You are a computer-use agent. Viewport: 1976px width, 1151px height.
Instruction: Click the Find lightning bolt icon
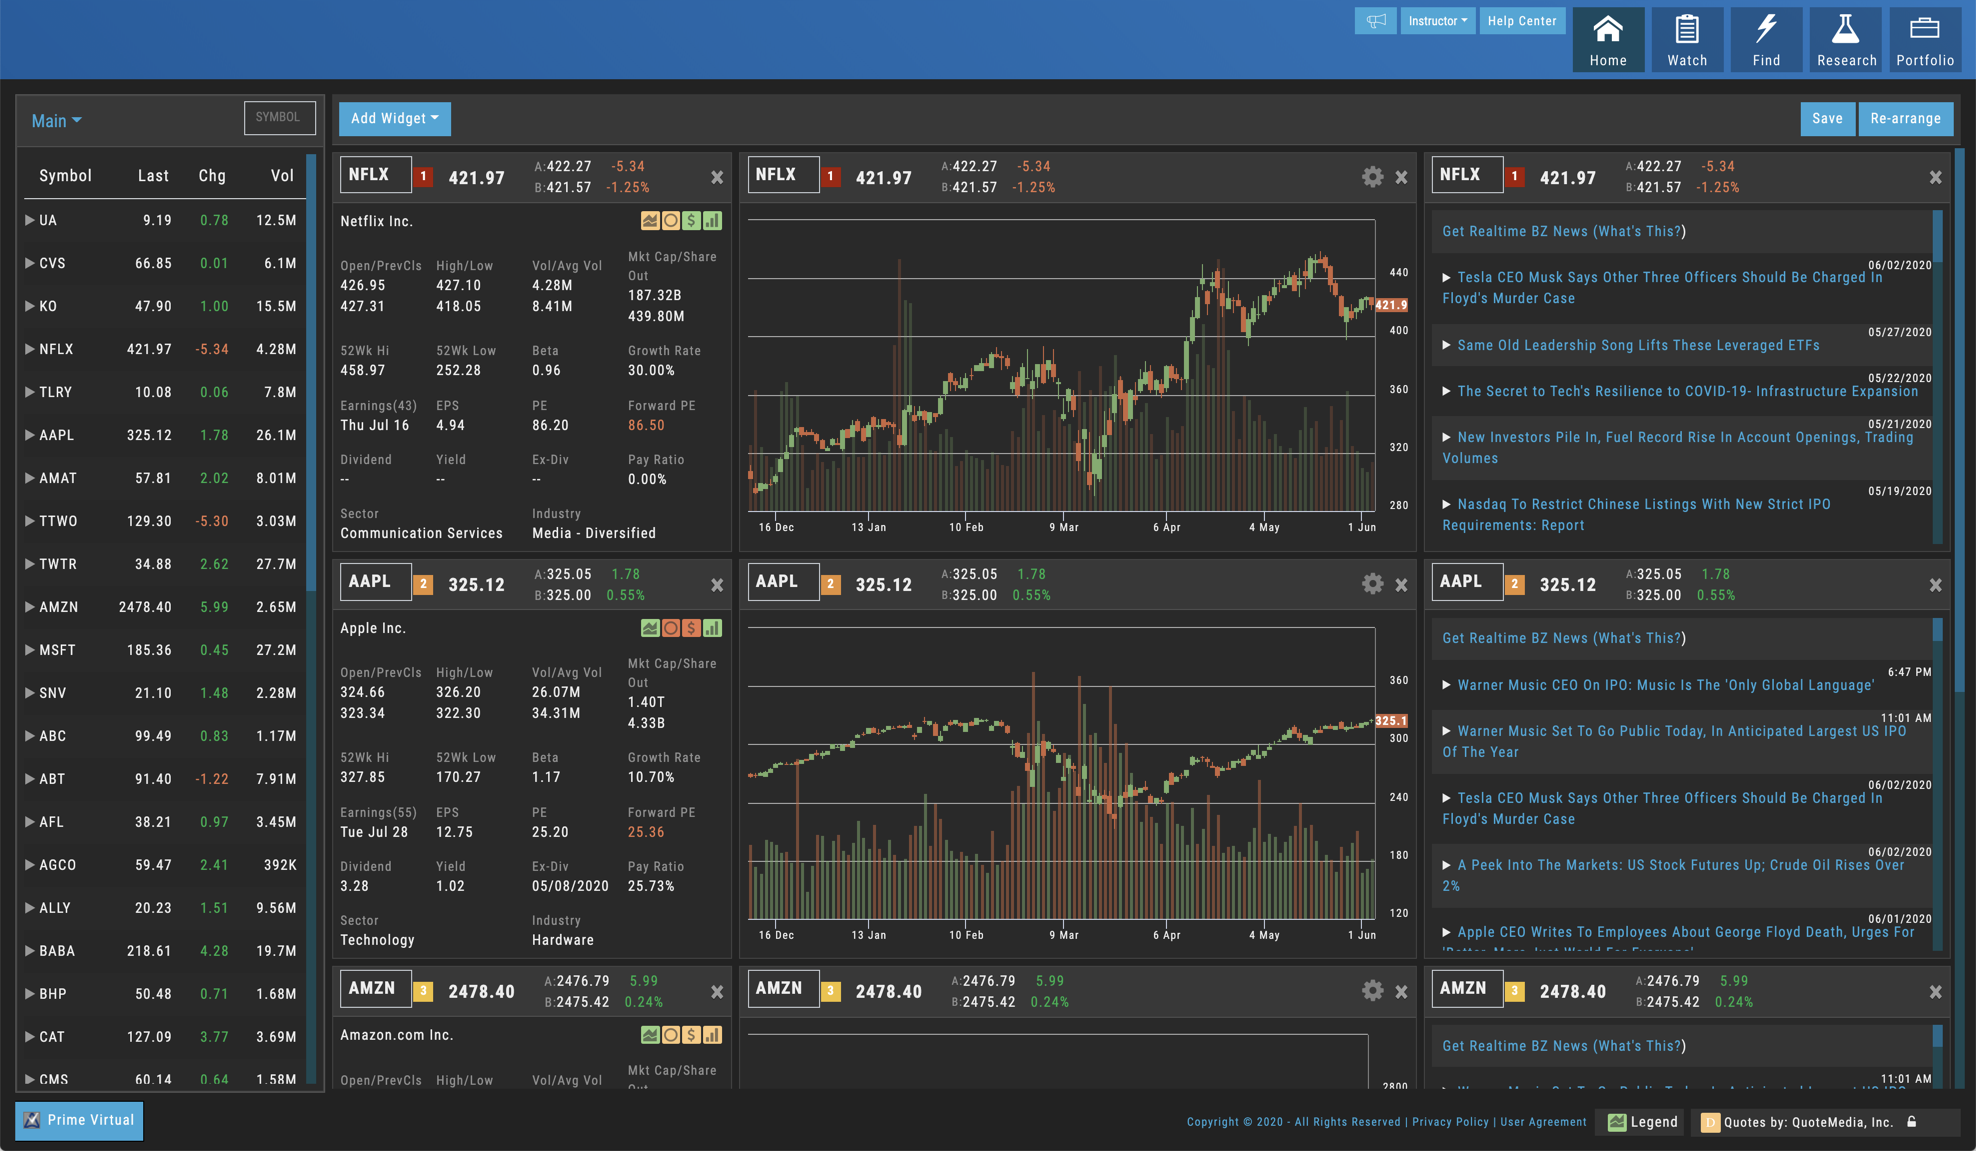click(1766, 39)
